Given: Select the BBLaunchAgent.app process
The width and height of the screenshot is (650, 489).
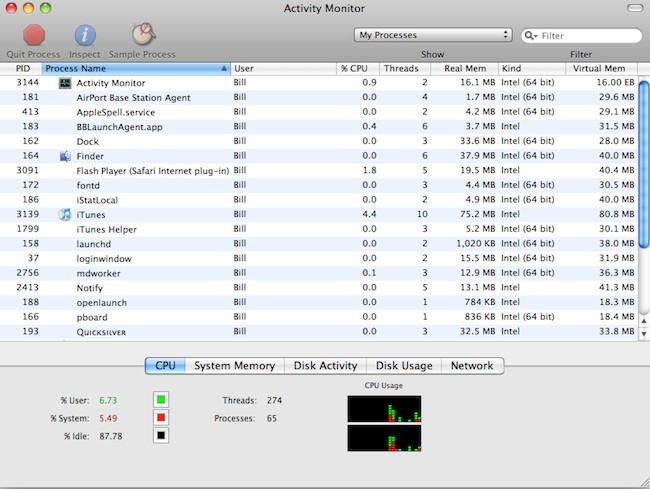Looking at the screenshot, I should click(318, 127).
